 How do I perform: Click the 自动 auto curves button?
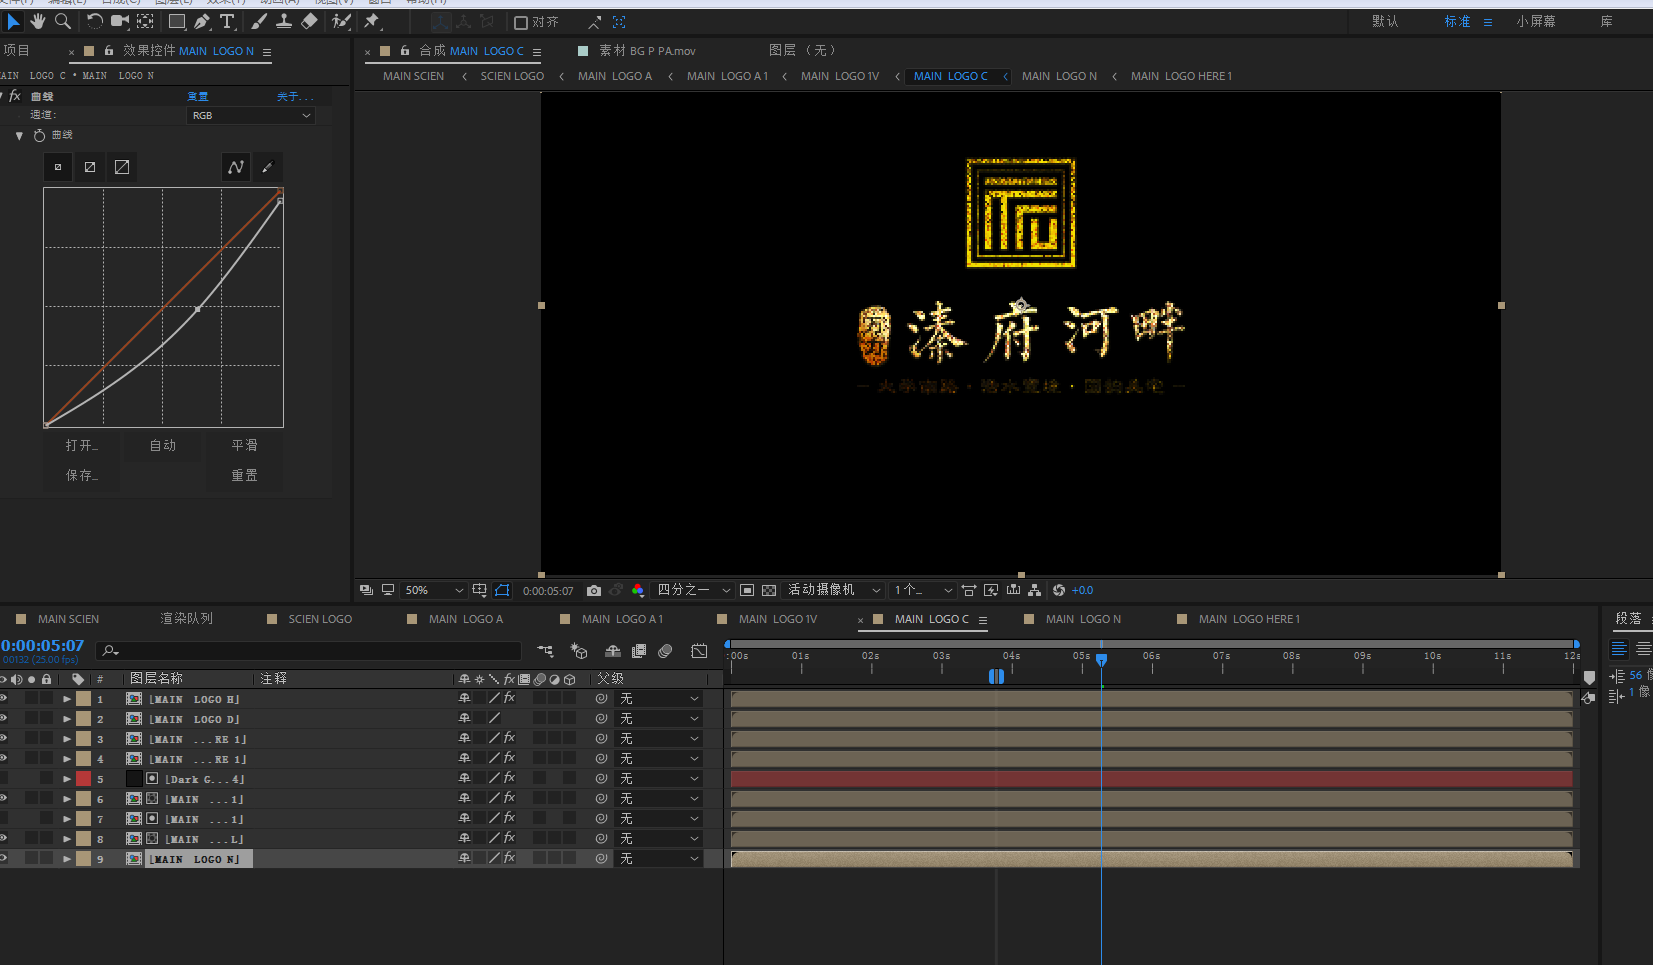[163, 445]
